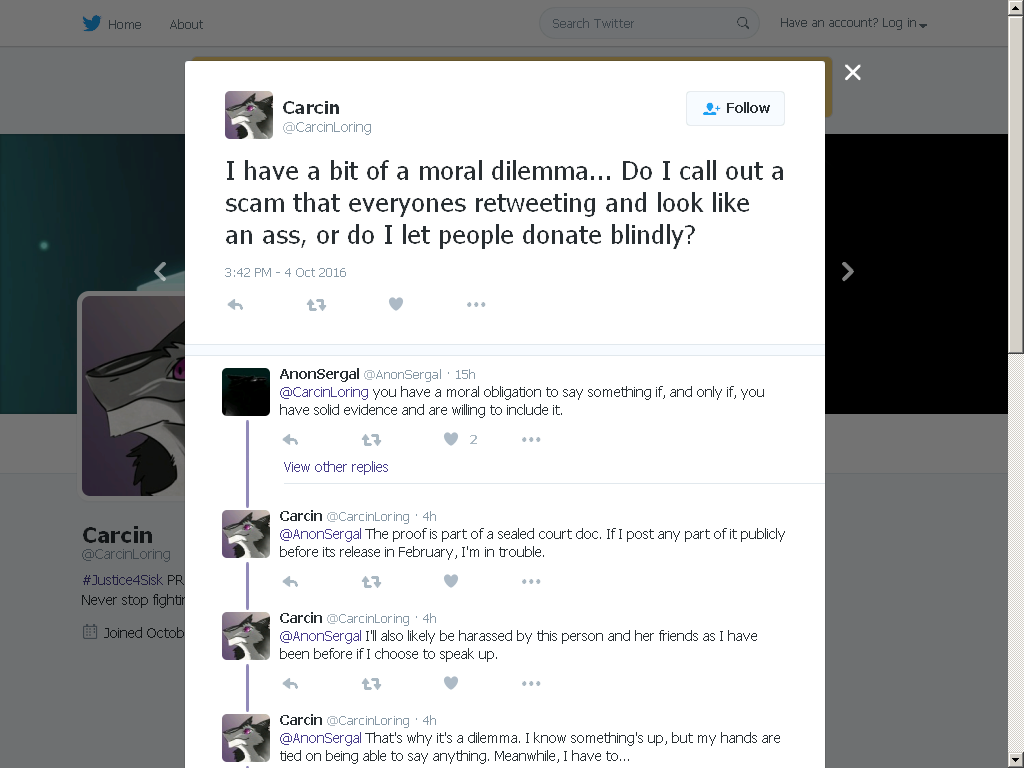Click the page vertical scrollbar thumb

[x=1016, y=183]
